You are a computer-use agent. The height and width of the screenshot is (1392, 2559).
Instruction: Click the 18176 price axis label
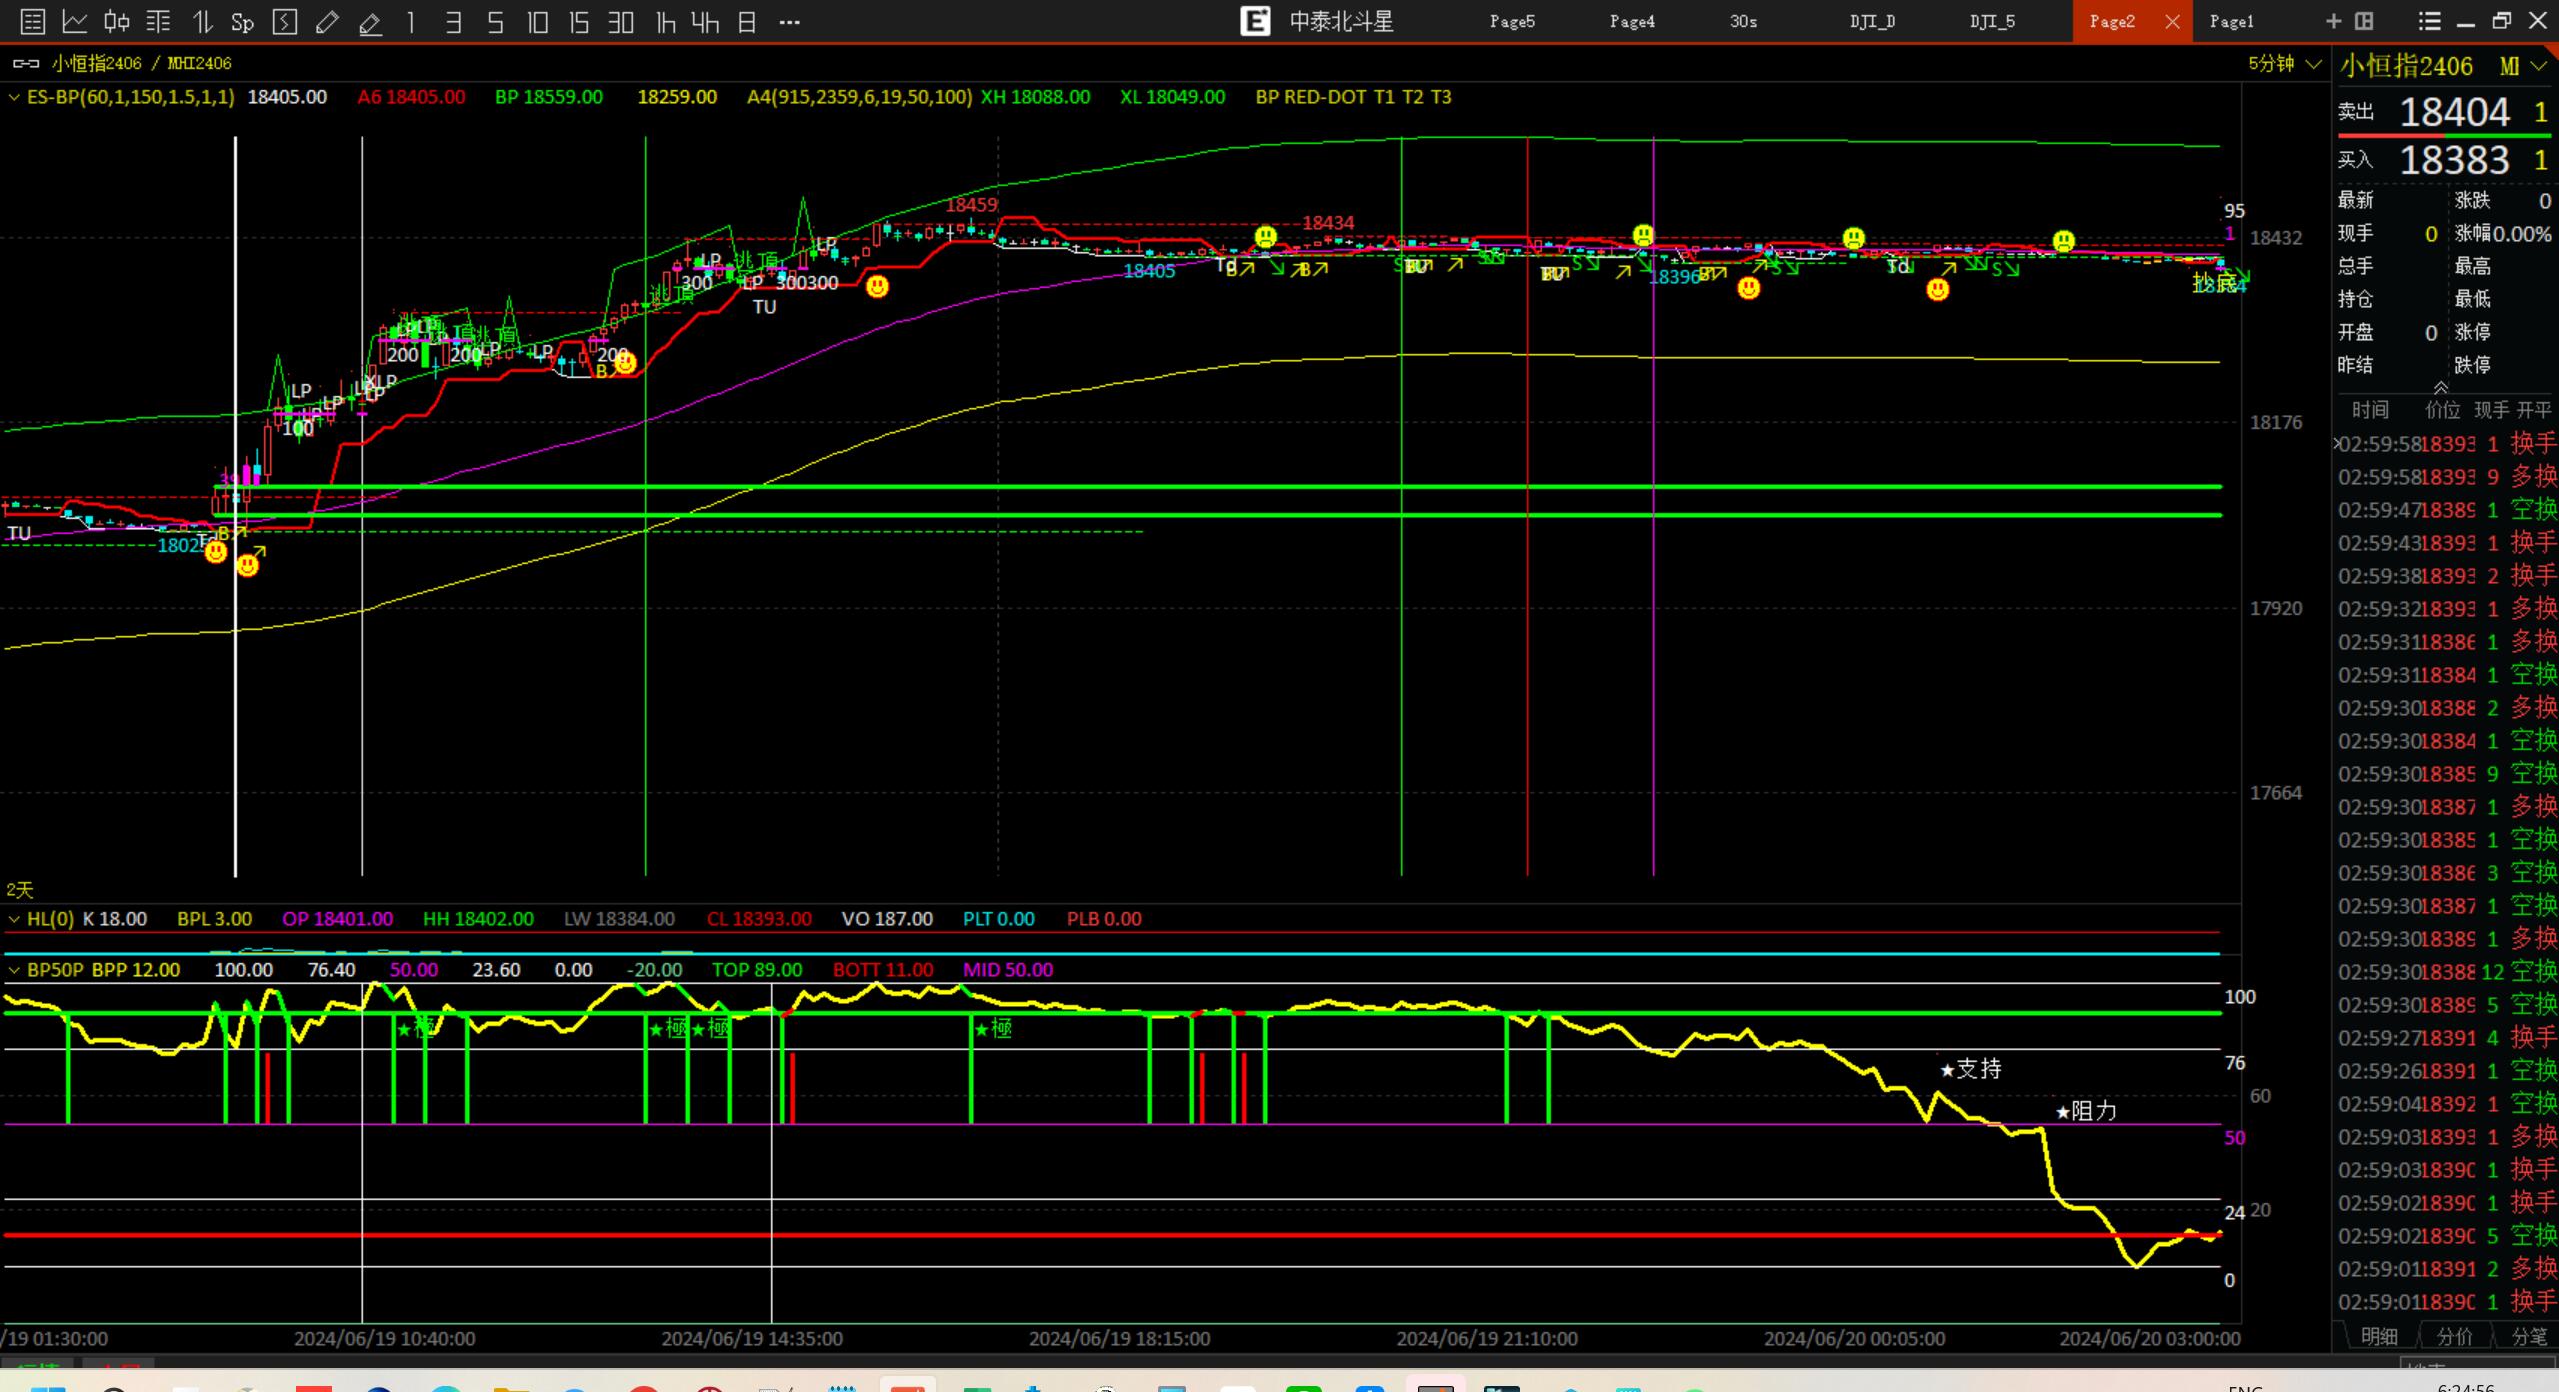[x=2276, y=422]
